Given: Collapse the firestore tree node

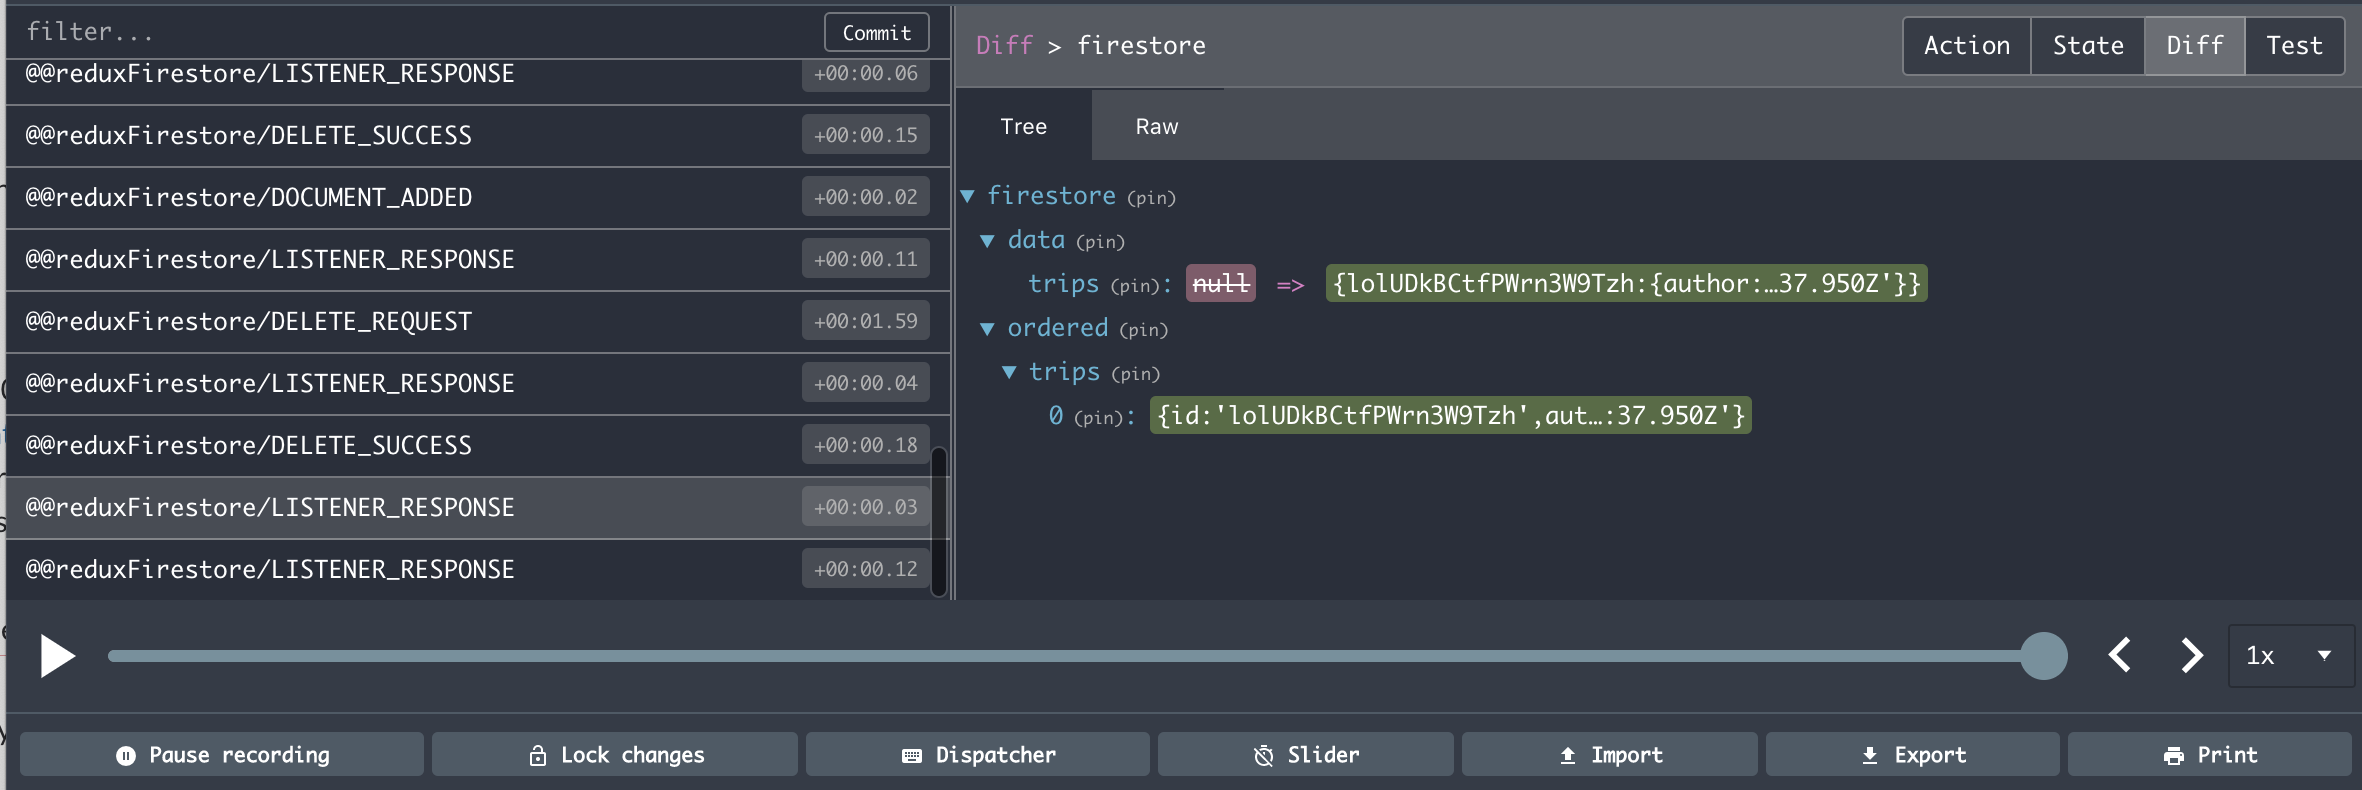Looking at the screenshot, I should click(x=967, y=196).
